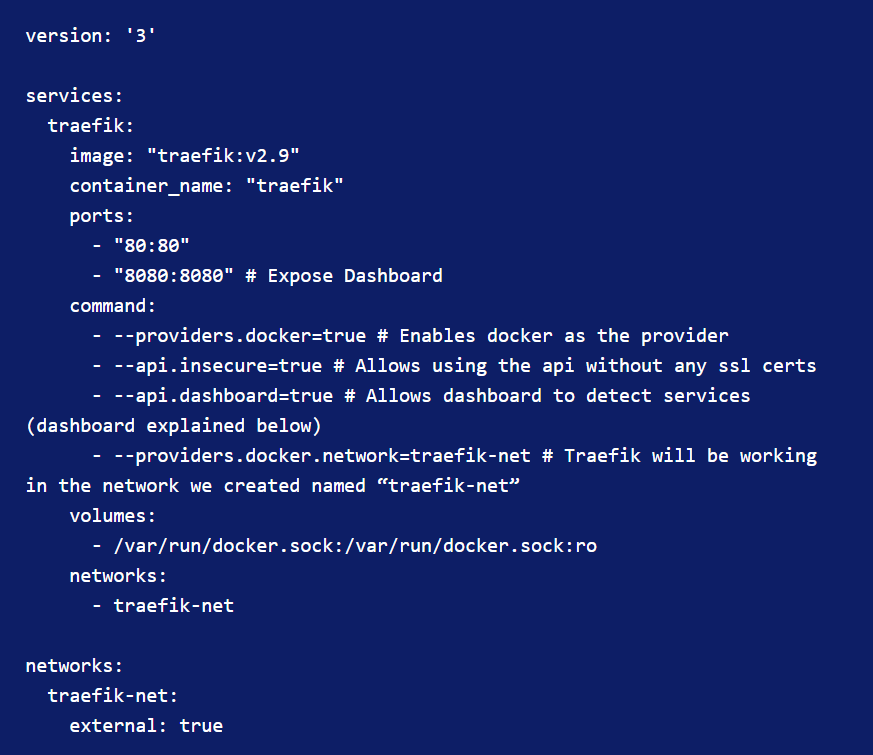
Task: Select the services: key
Action: pyautogui.click(x=74, y=96)
